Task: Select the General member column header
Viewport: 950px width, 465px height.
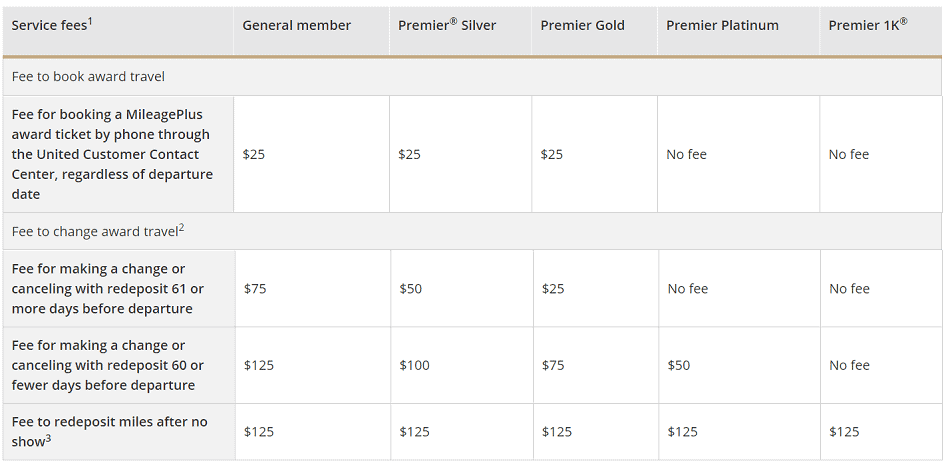Action: [x=296, y=25]
